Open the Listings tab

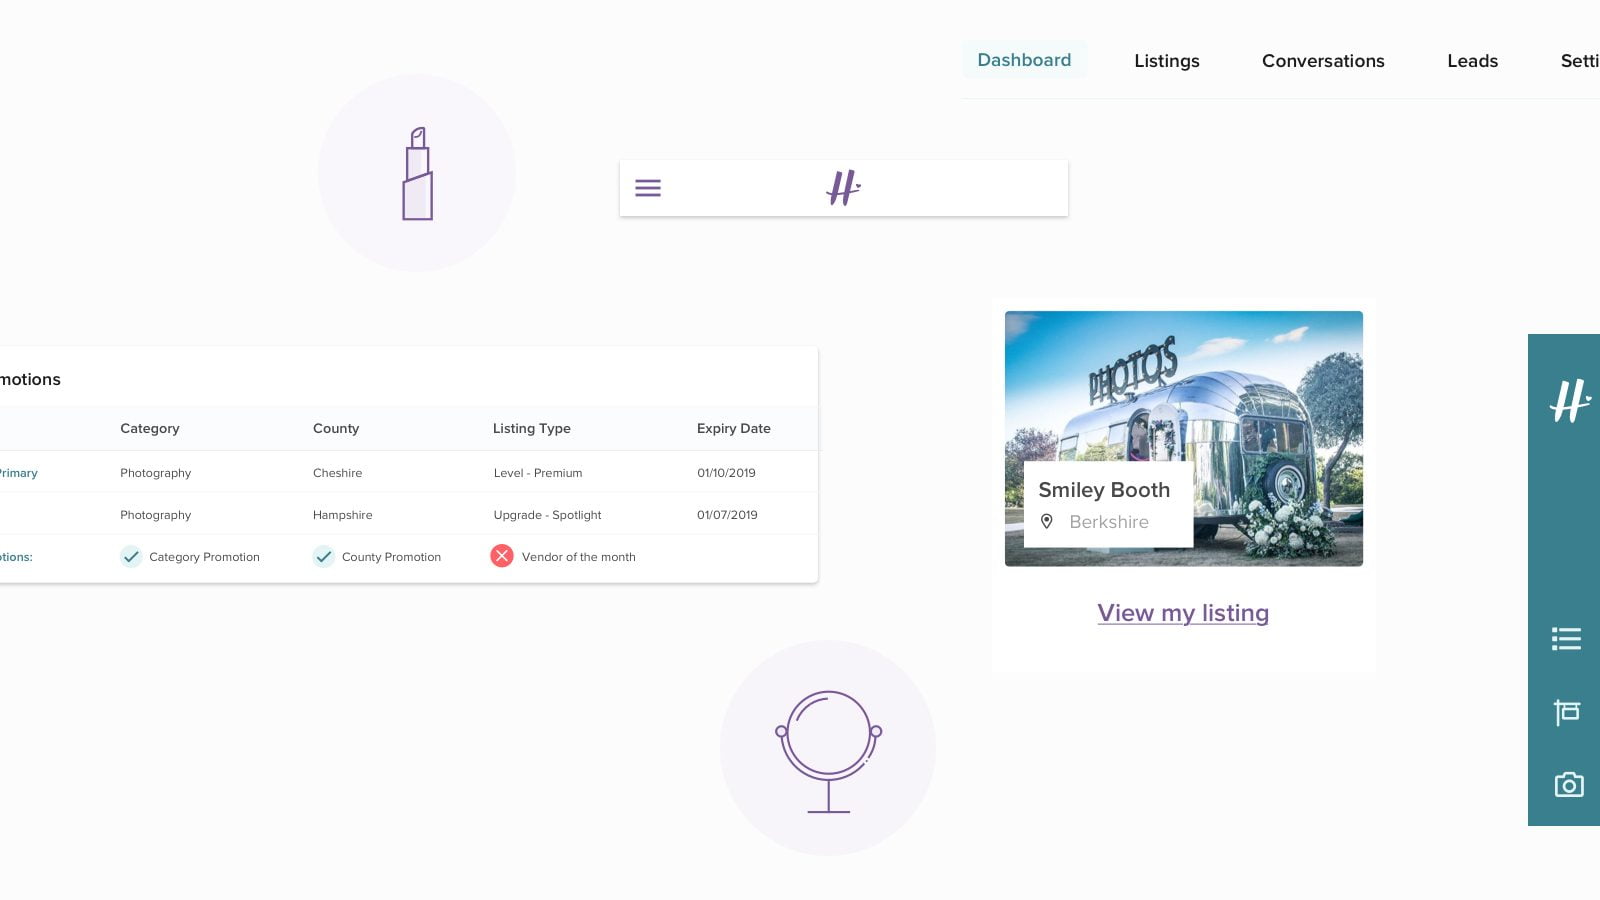tap(1167, 61)
